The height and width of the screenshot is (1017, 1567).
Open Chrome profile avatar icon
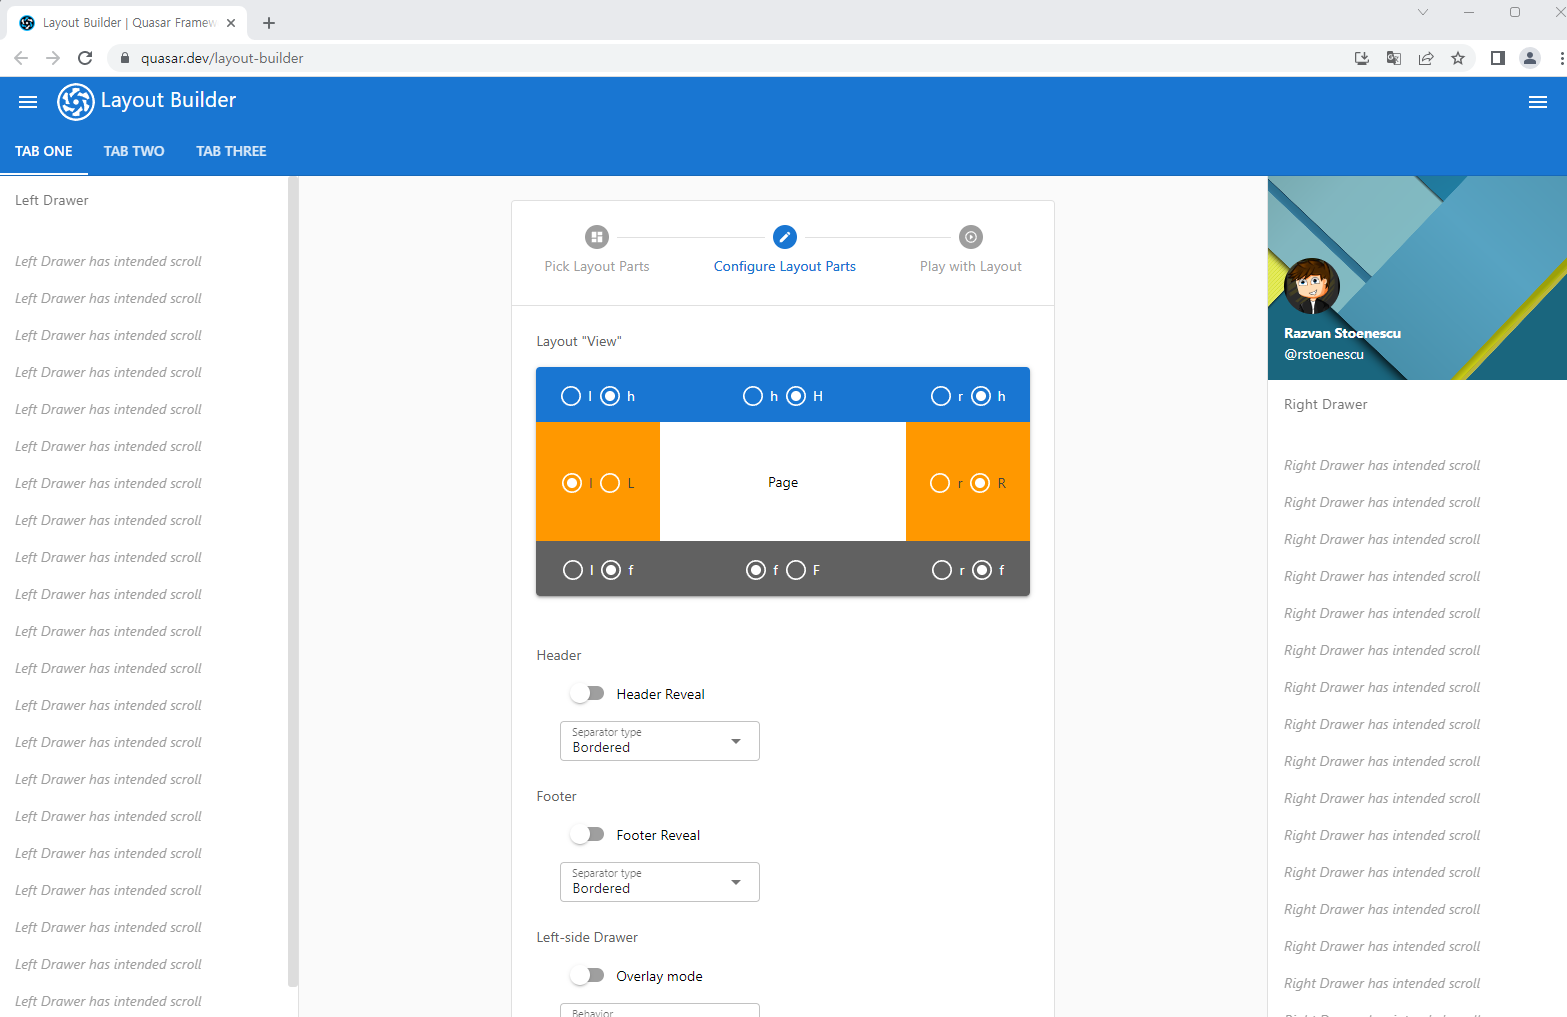tap(1530, 58)
